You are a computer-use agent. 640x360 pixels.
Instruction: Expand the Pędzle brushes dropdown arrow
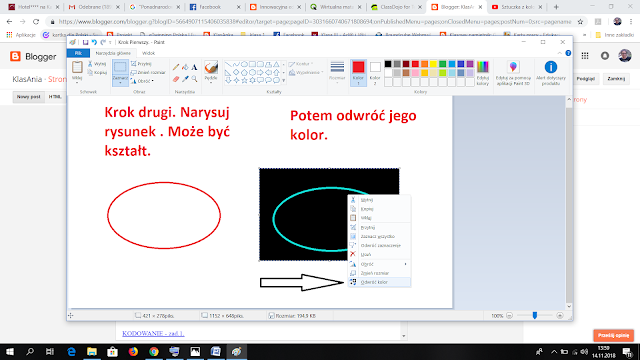pyautogui.click(x=211, y=82)
